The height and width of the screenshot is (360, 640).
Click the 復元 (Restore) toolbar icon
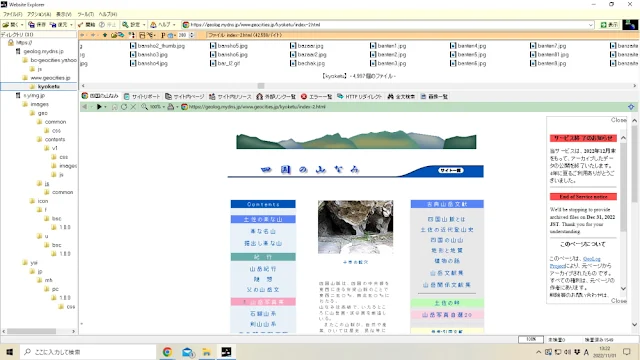tap(53, 25)
